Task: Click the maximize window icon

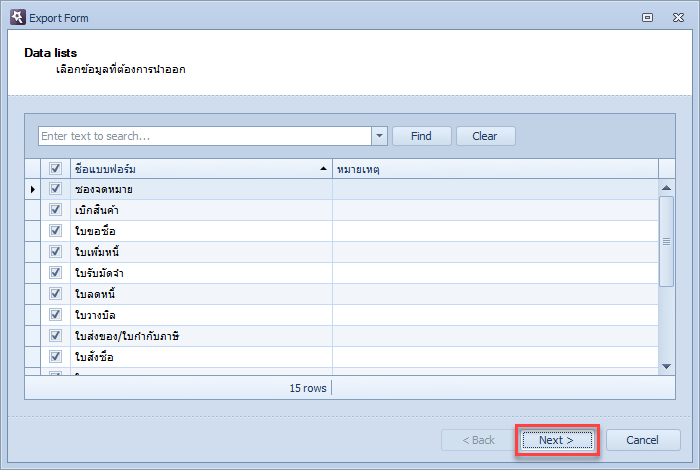Action: 647,17
